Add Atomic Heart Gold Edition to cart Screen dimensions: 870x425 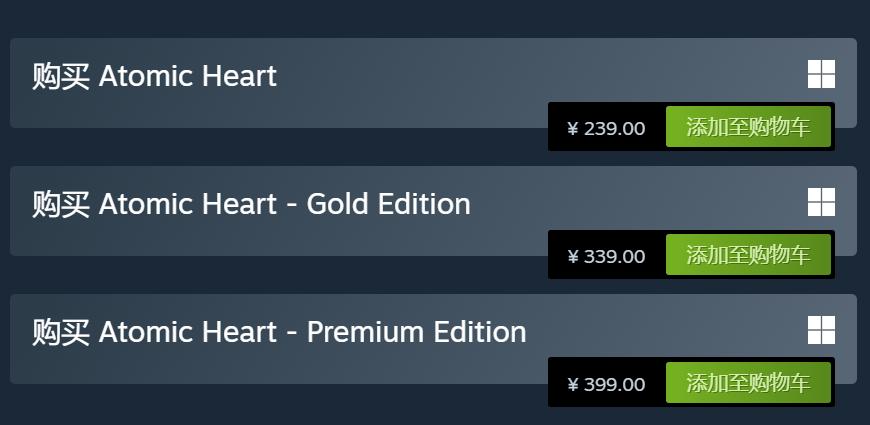pos(748,255)
